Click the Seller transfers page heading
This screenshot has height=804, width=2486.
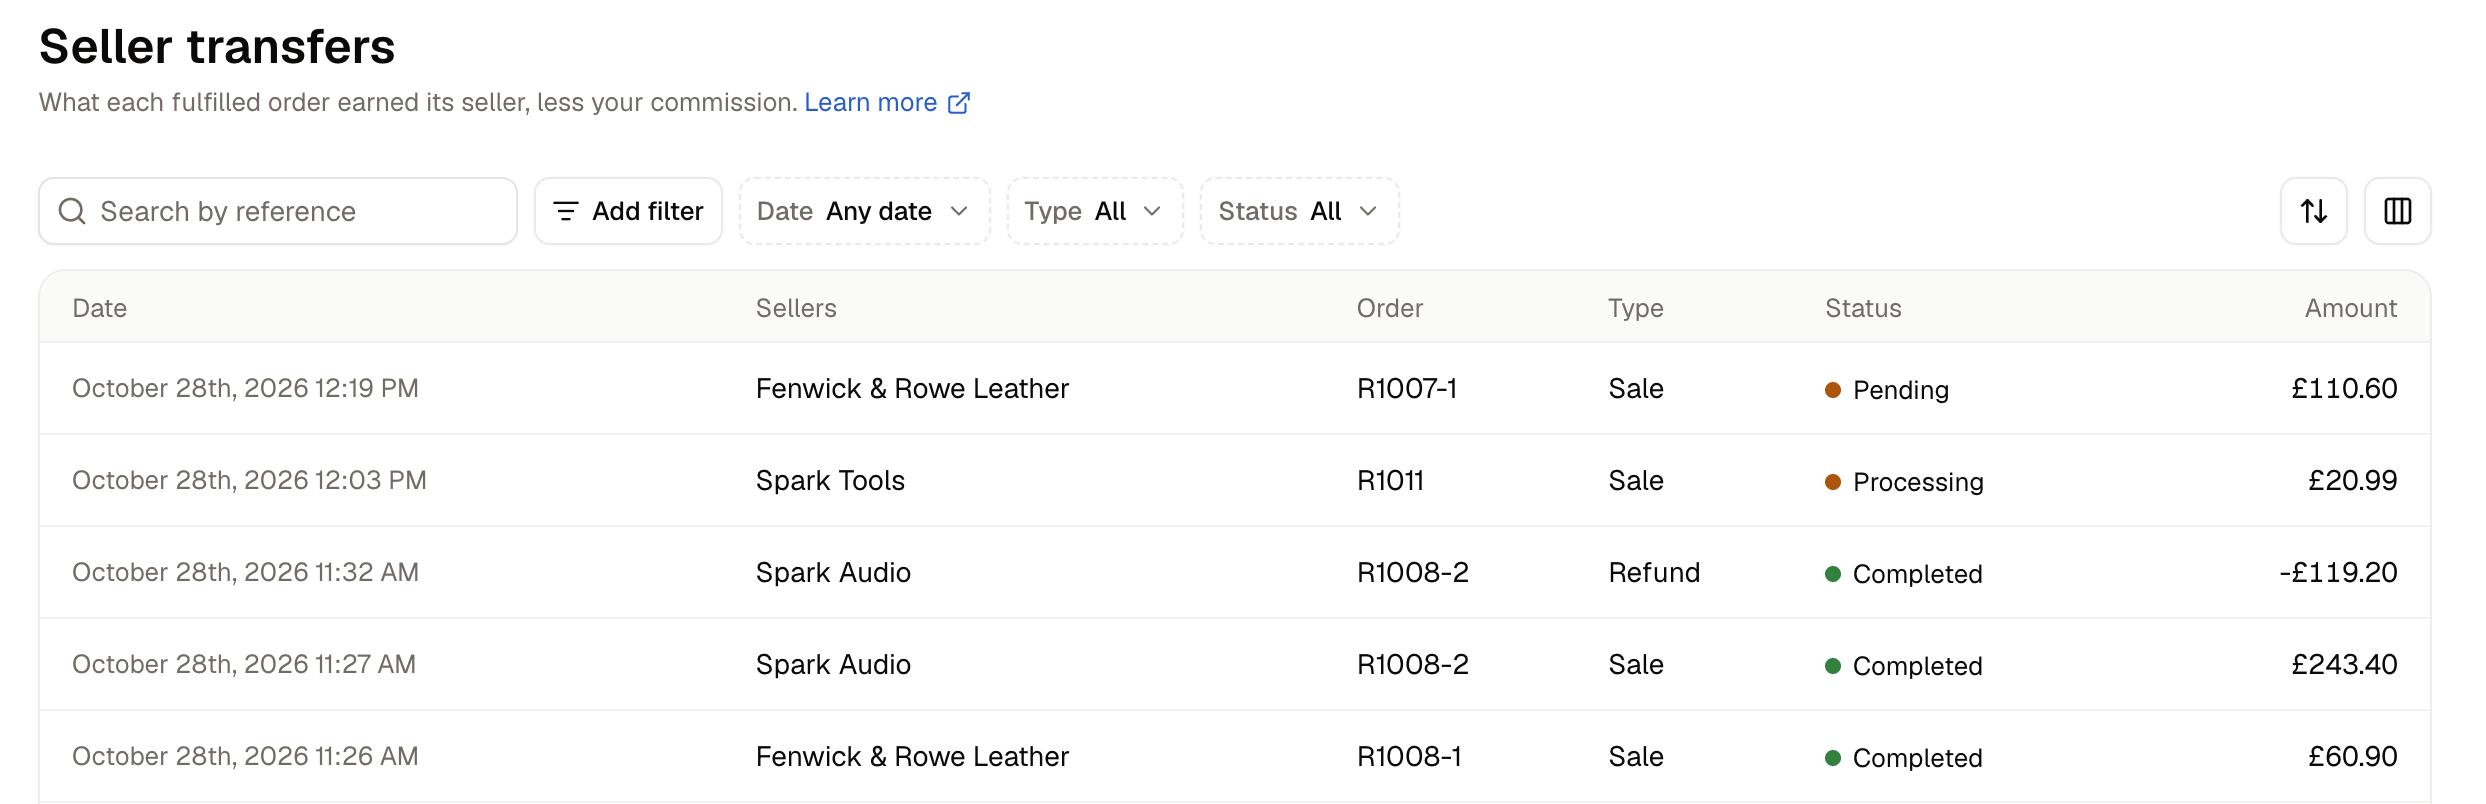217,46
